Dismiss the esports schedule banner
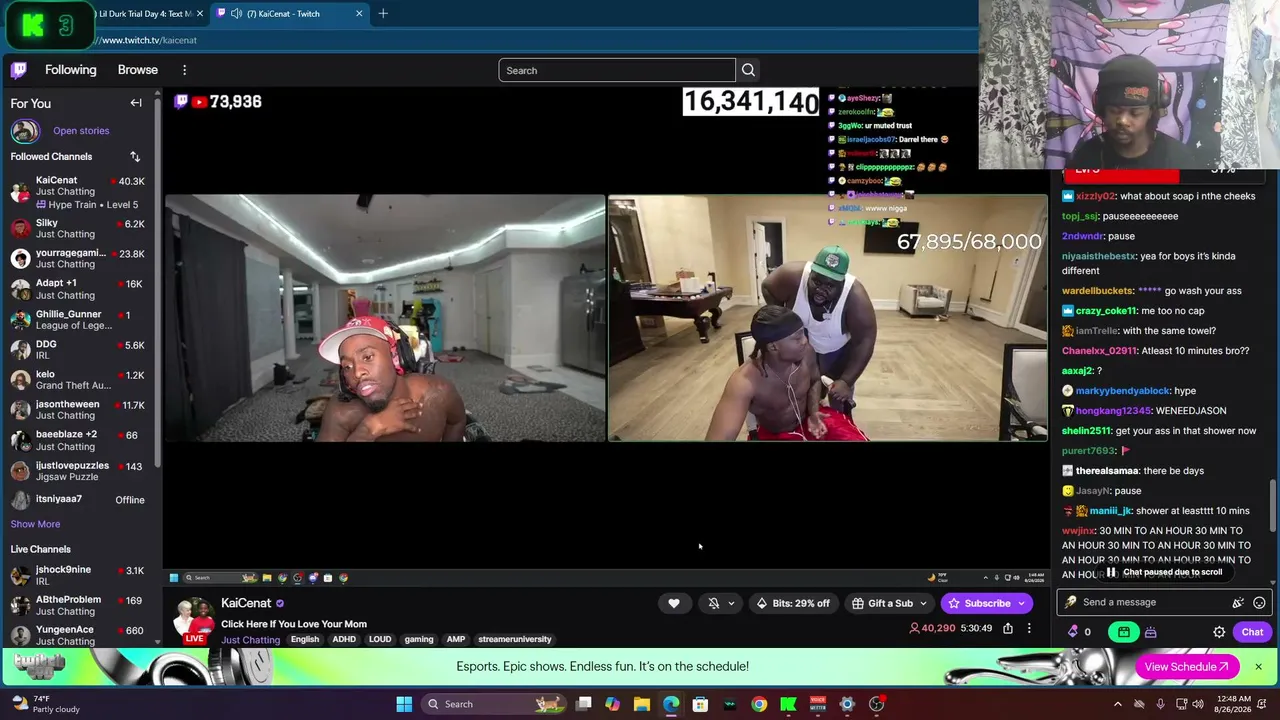This screenshot has width=1280, height=720. [x=1258, y=666]
